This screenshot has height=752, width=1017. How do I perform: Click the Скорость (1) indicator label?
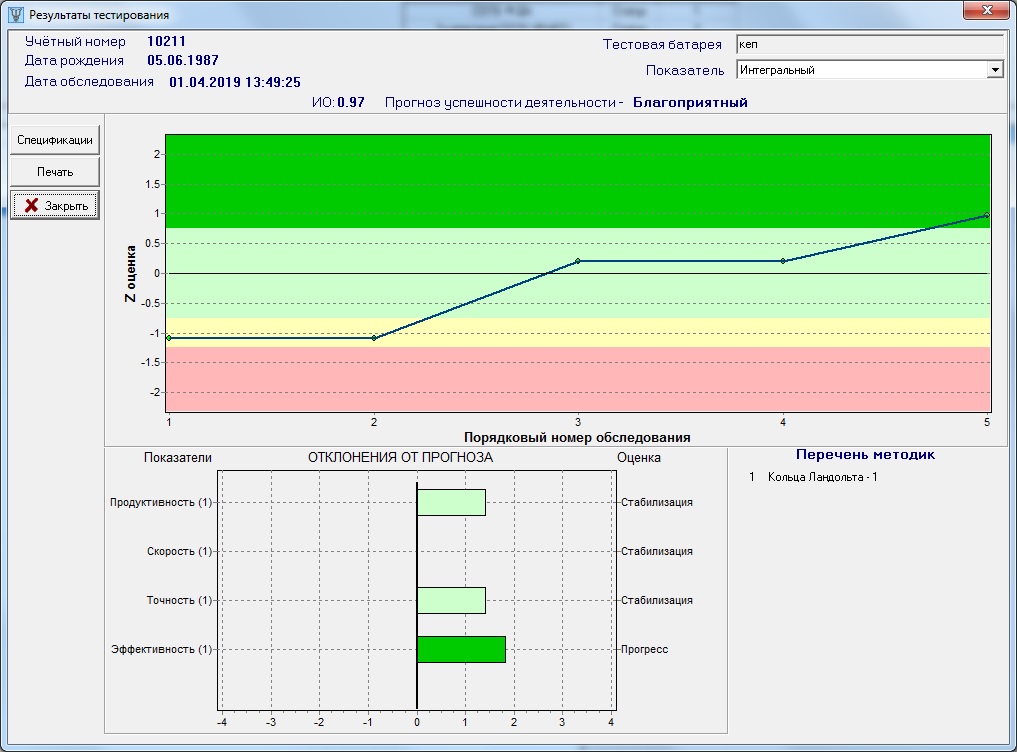pyautogui.click(x=179, y=551)
